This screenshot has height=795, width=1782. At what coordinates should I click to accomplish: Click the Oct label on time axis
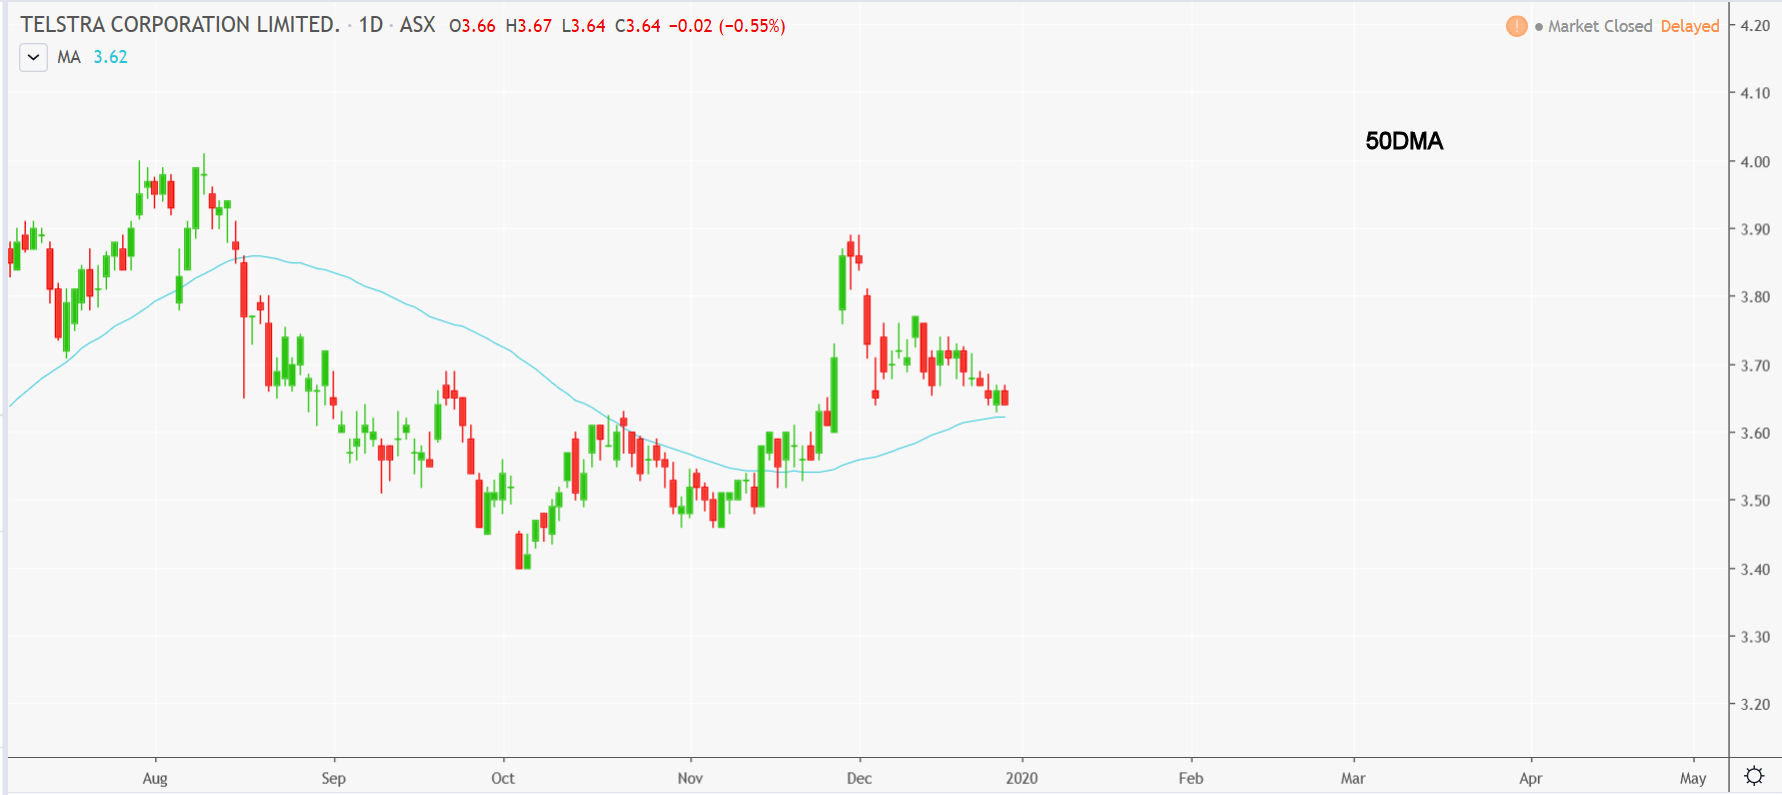point(503,778)
